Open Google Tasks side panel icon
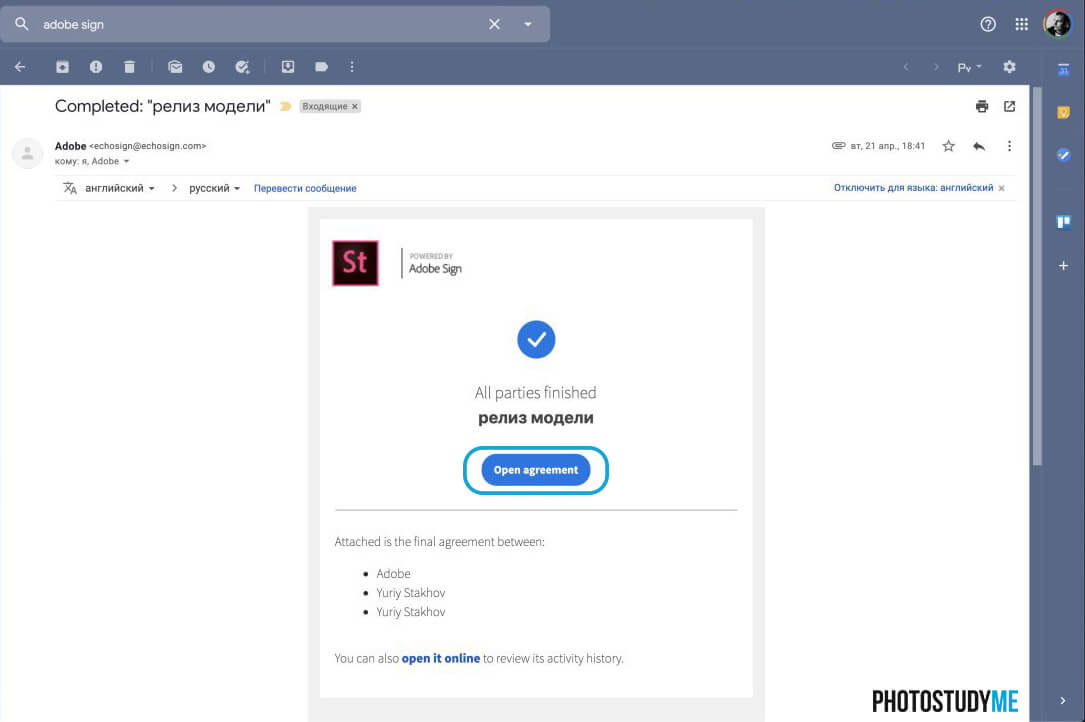The width and height of the screenshot is (1085, 722). [1064, 155]
